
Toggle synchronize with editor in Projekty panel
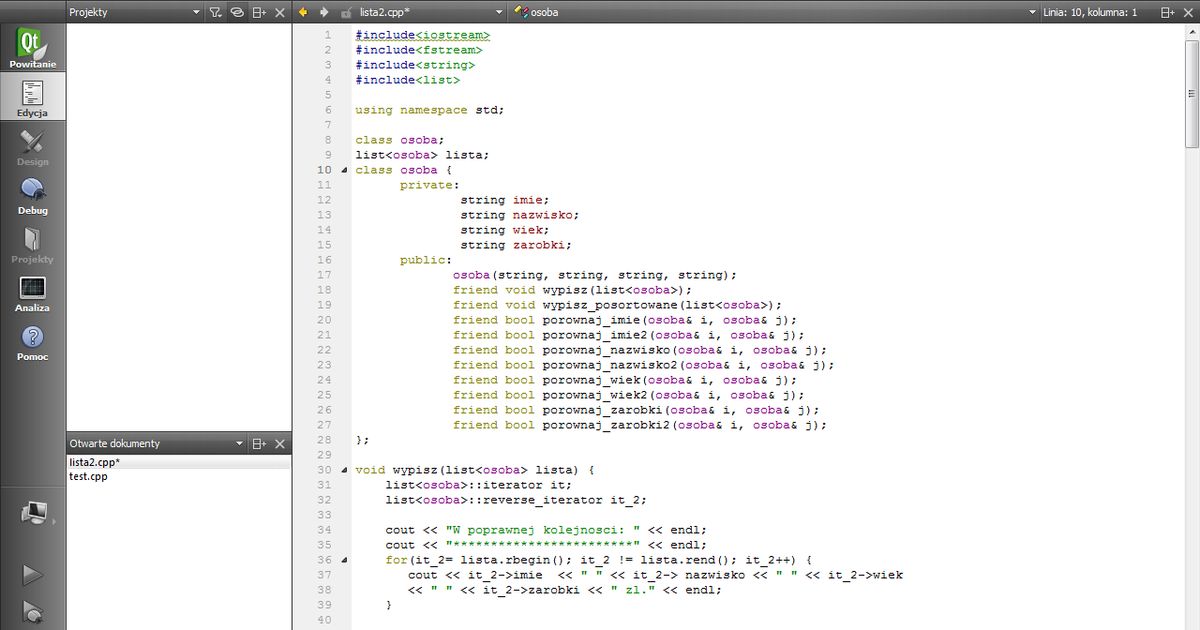pyautogui.click(x=236, y=13)
